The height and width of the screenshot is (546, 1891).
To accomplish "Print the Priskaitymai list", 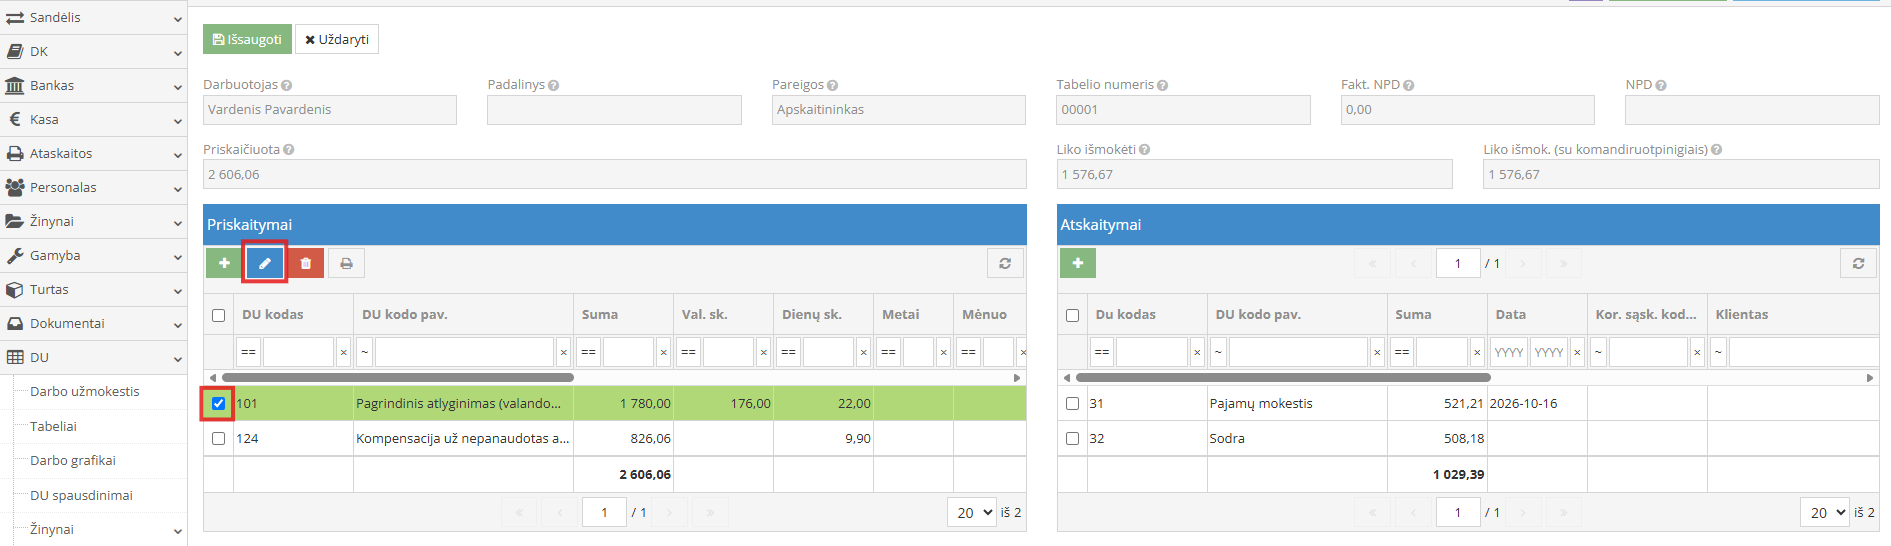I will (x=346, y=263).
